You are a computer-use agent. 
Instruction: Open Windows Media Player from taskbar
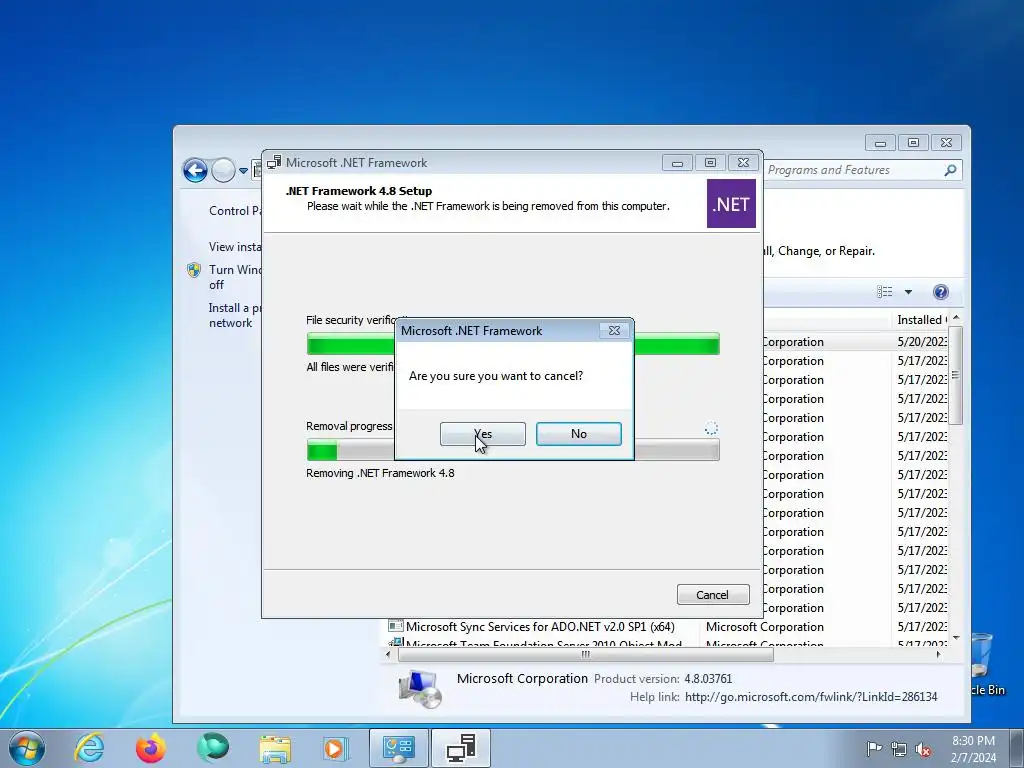[x=336, y=748]
